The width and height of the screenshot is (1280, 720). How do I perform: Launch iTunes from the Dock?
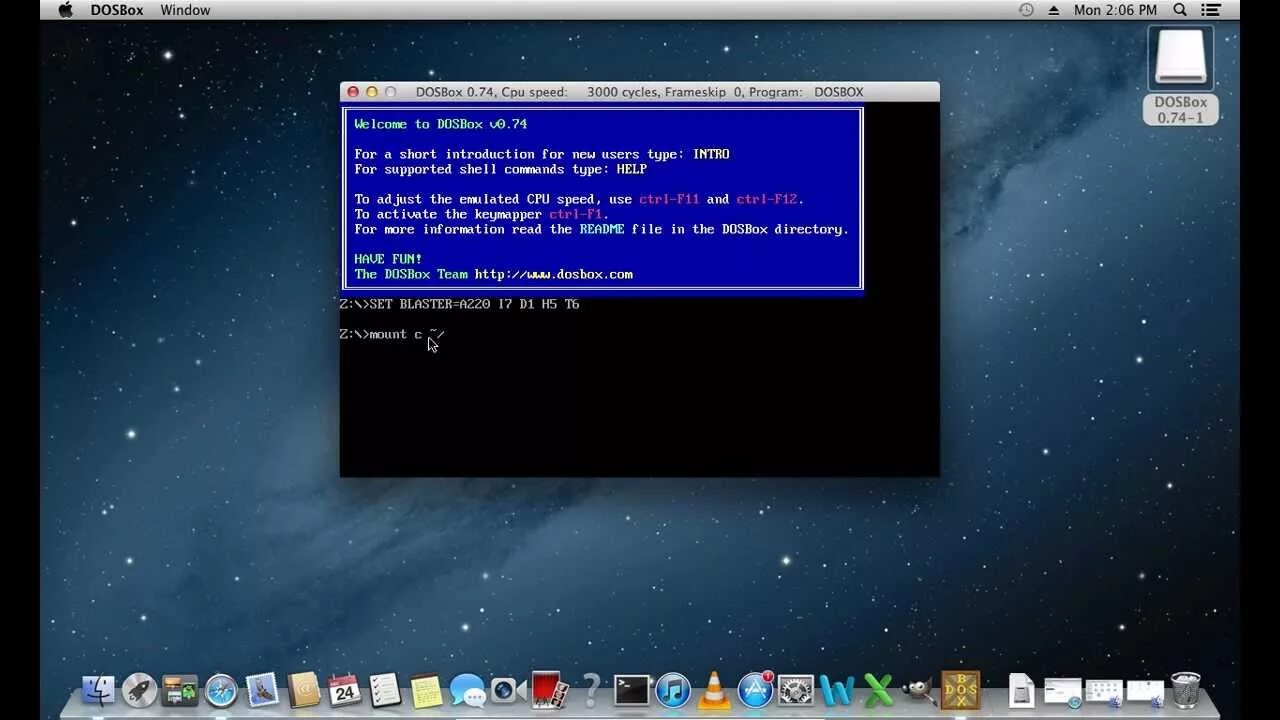coord(673,690)
